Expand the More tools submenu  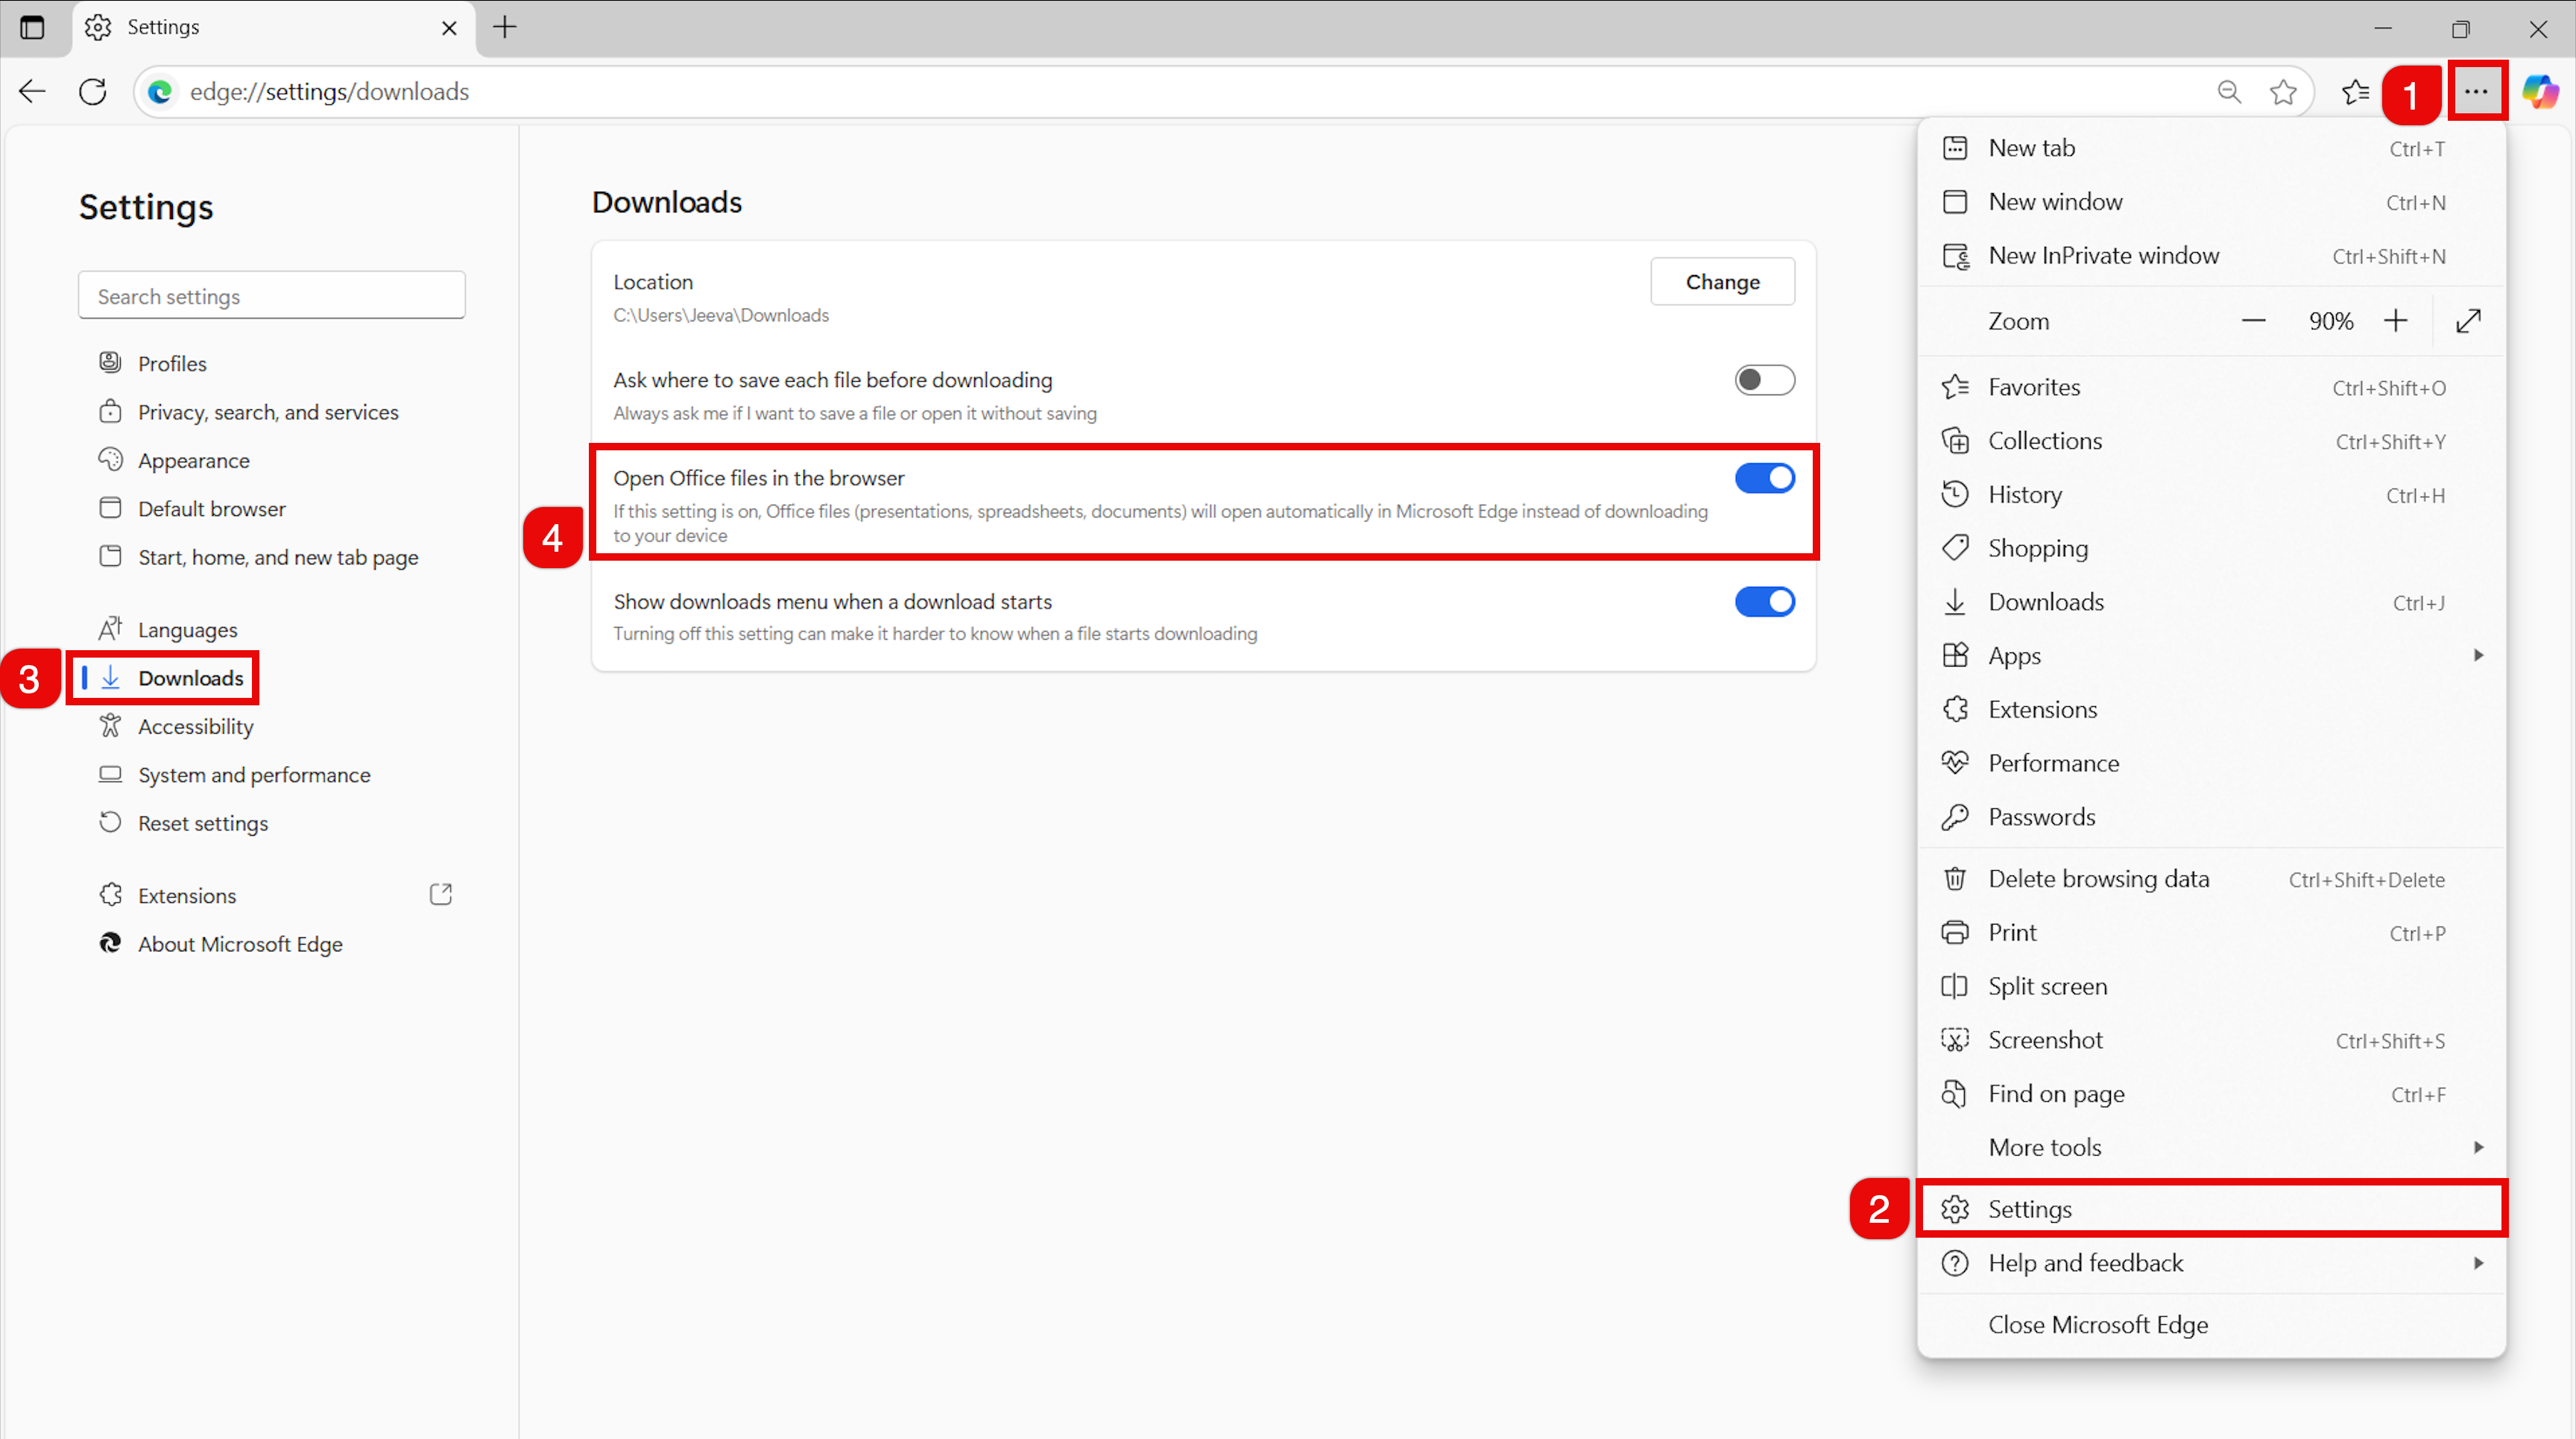coord(2479,1147)
